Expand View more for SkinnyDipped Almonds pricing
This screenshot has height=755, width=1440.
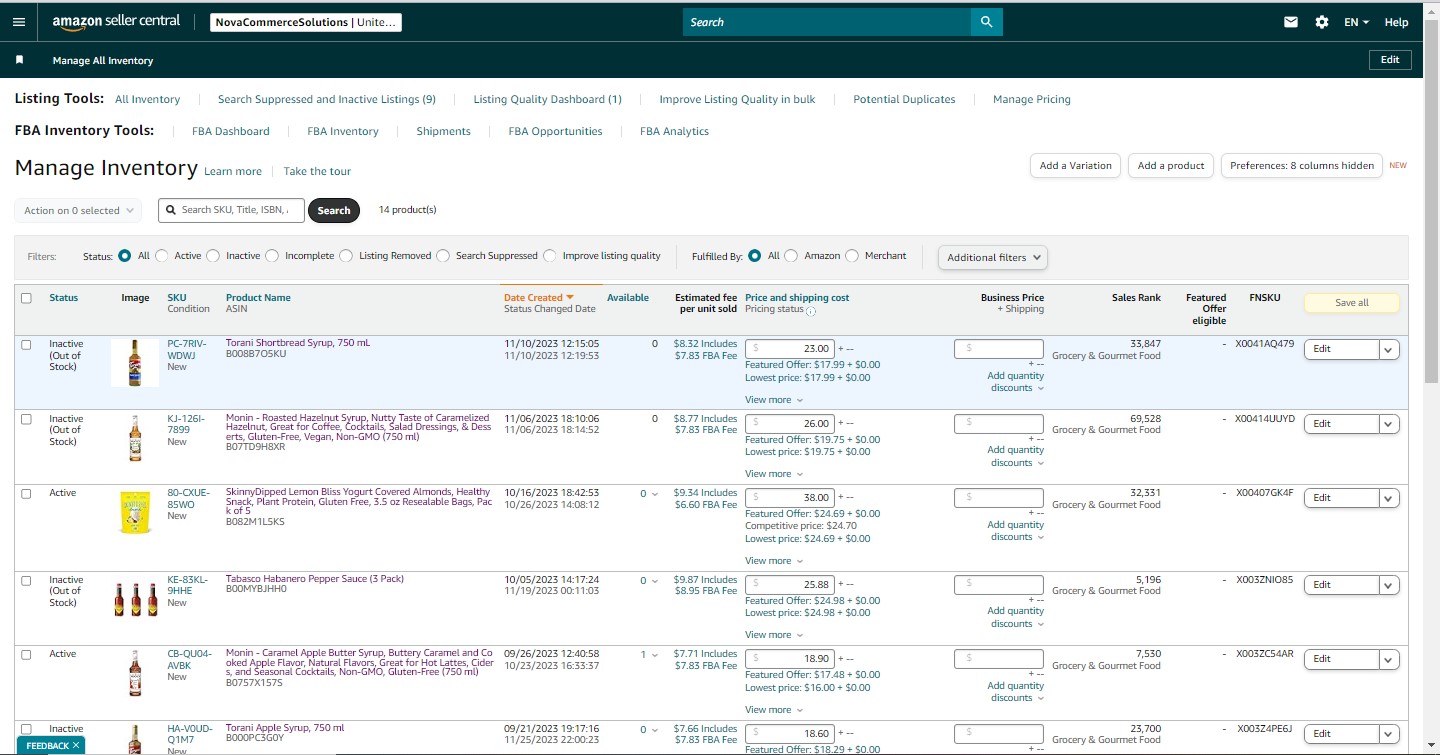773,561
